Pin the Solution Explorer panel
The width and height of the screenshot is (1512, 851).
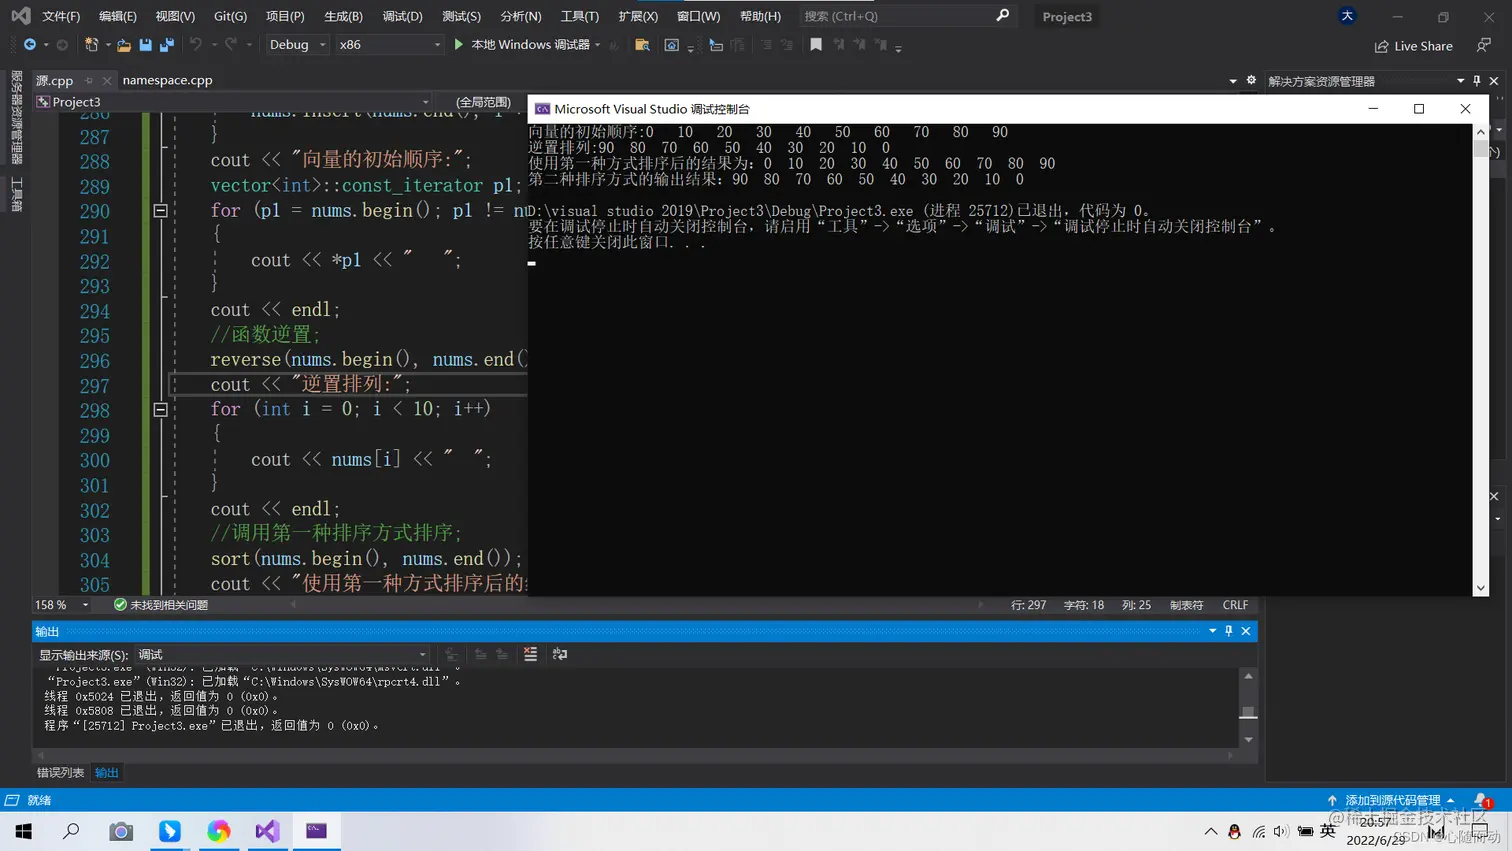click(x=1477, y=81)
